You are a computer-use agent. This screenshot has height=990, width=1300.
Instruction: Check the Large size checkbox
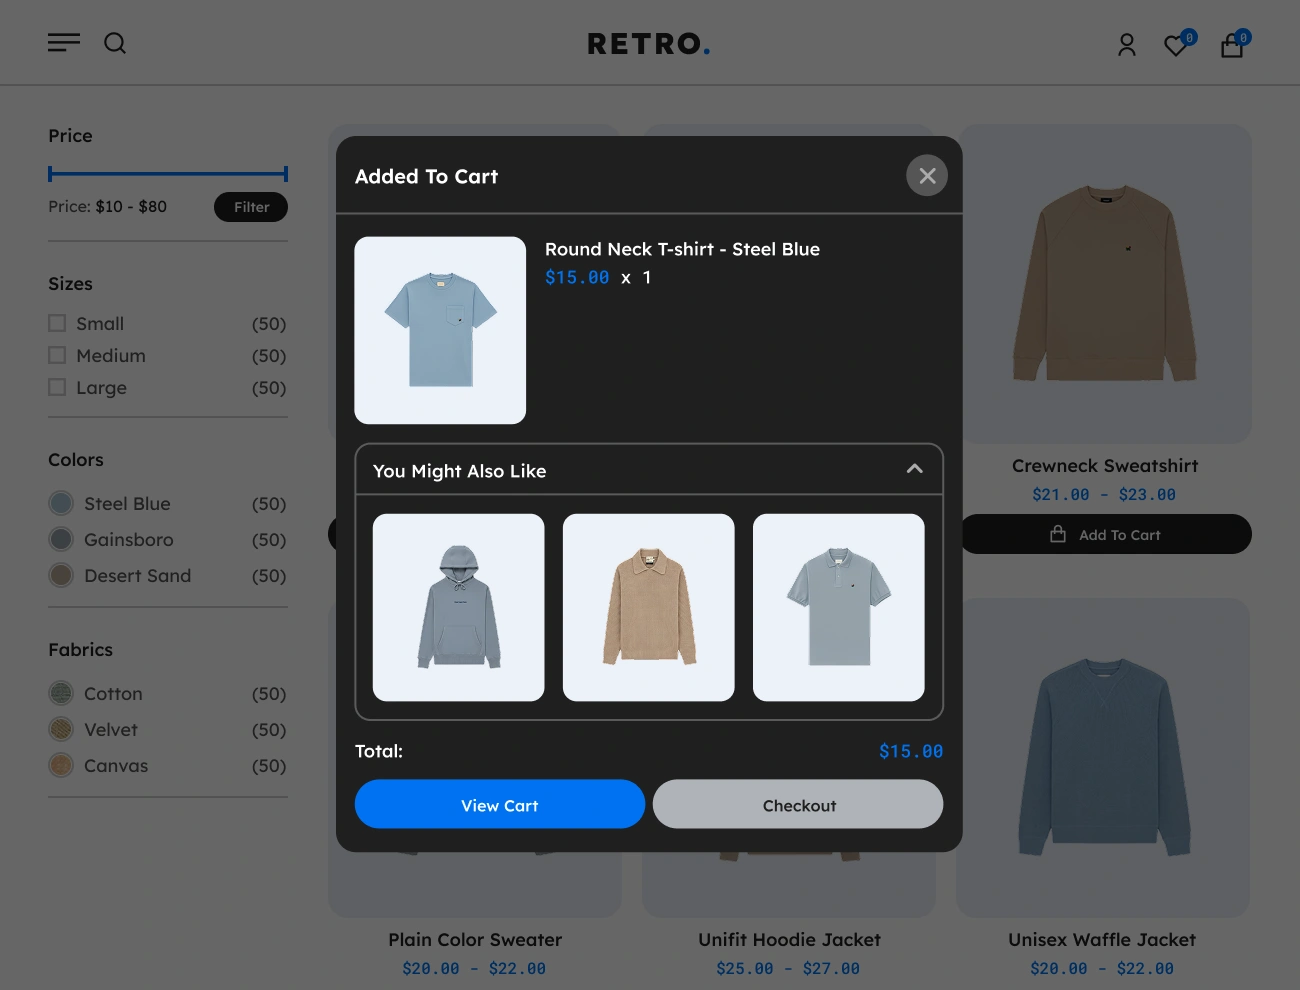(x=57, y=387)
